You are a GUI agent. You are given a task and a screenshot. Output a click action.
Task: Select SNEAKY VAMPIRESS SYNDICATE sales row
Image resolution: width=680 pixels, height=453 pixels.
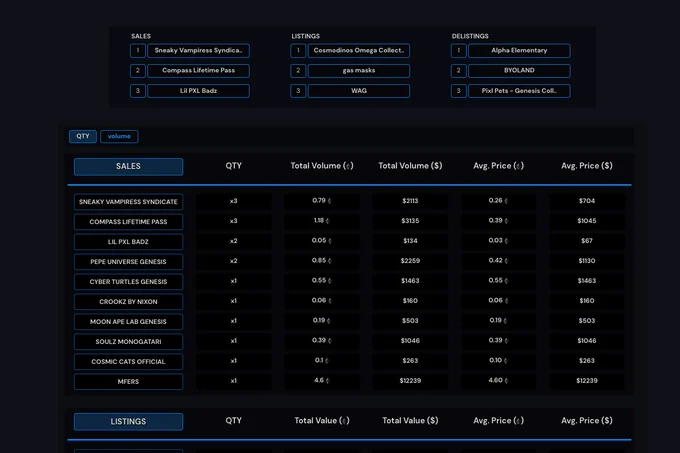pyautogui.click(x=128, y=202)
